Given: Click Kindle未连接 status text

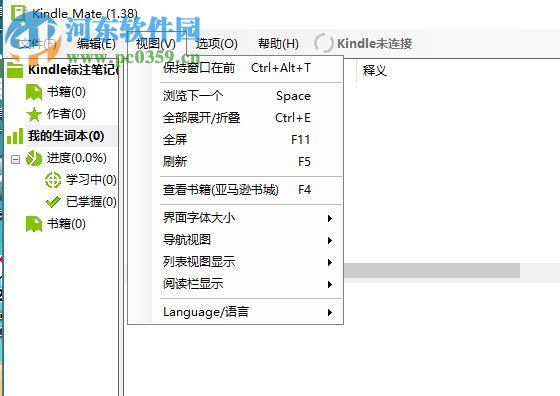Looking at the screenshot, I should [375, 44].
